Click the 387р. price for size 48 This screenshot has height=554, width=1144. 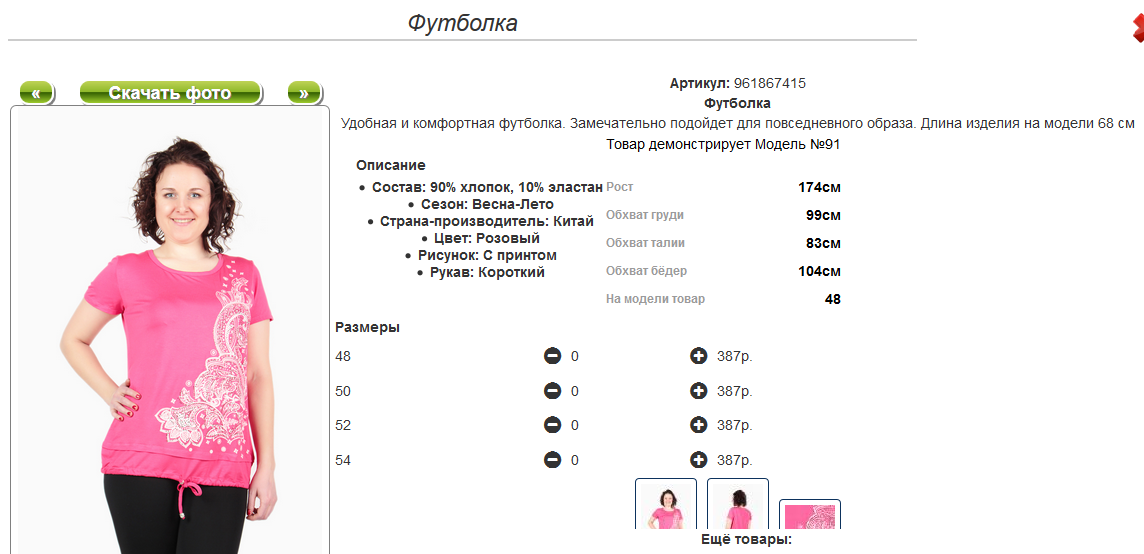pyautogui.click(x=734, y=357)
